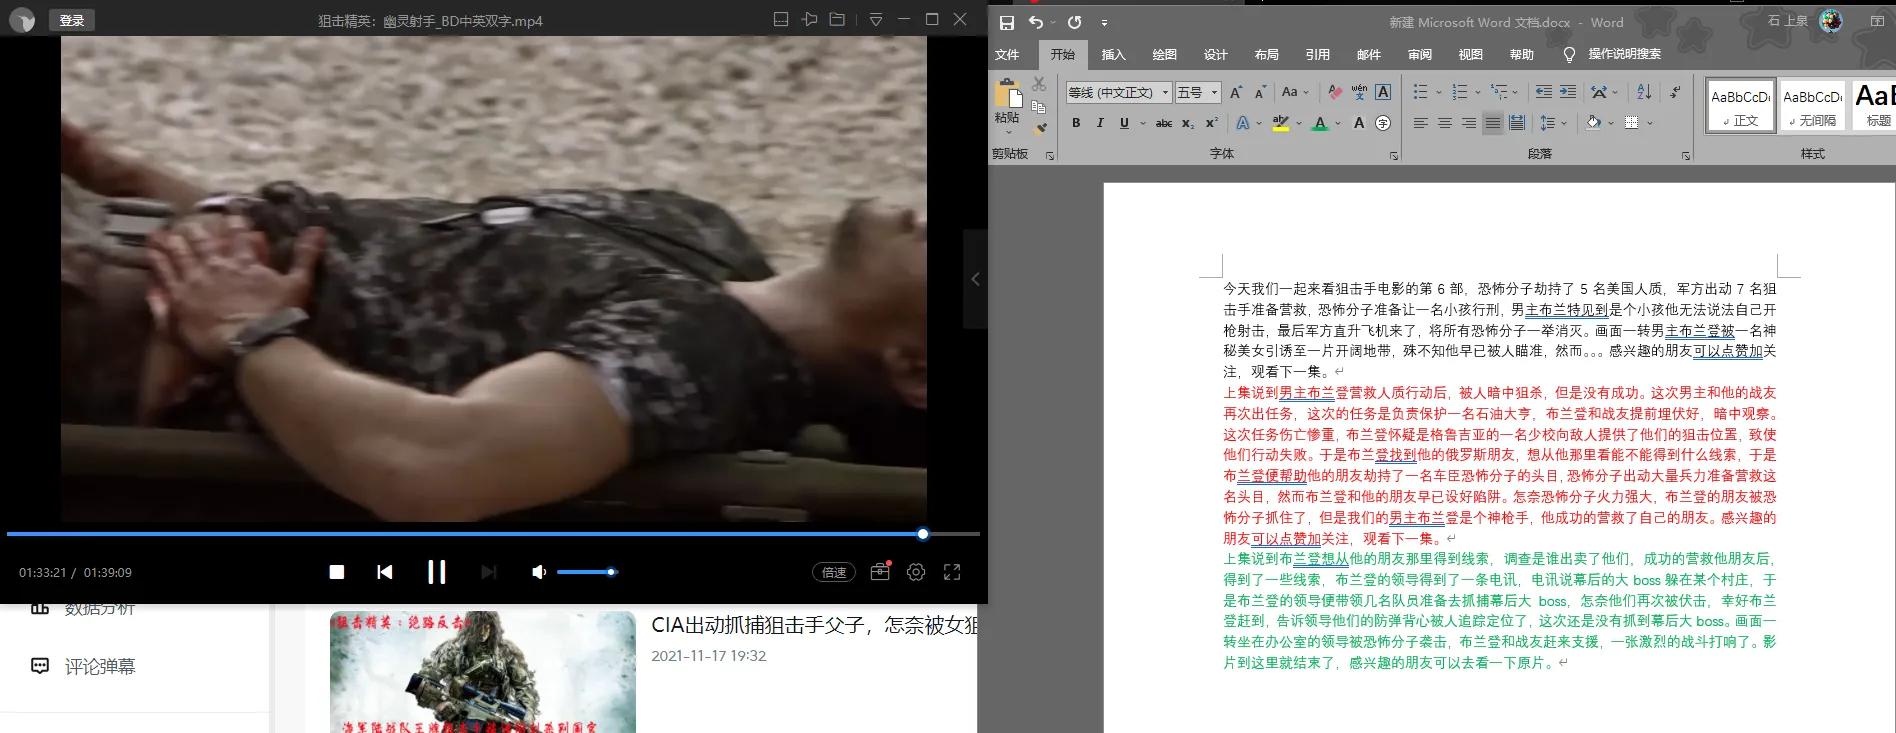The width and height of the screenshot is (1896, 733).
Task: Open the font color dropdown arrow
Action: pos(1337,123)
